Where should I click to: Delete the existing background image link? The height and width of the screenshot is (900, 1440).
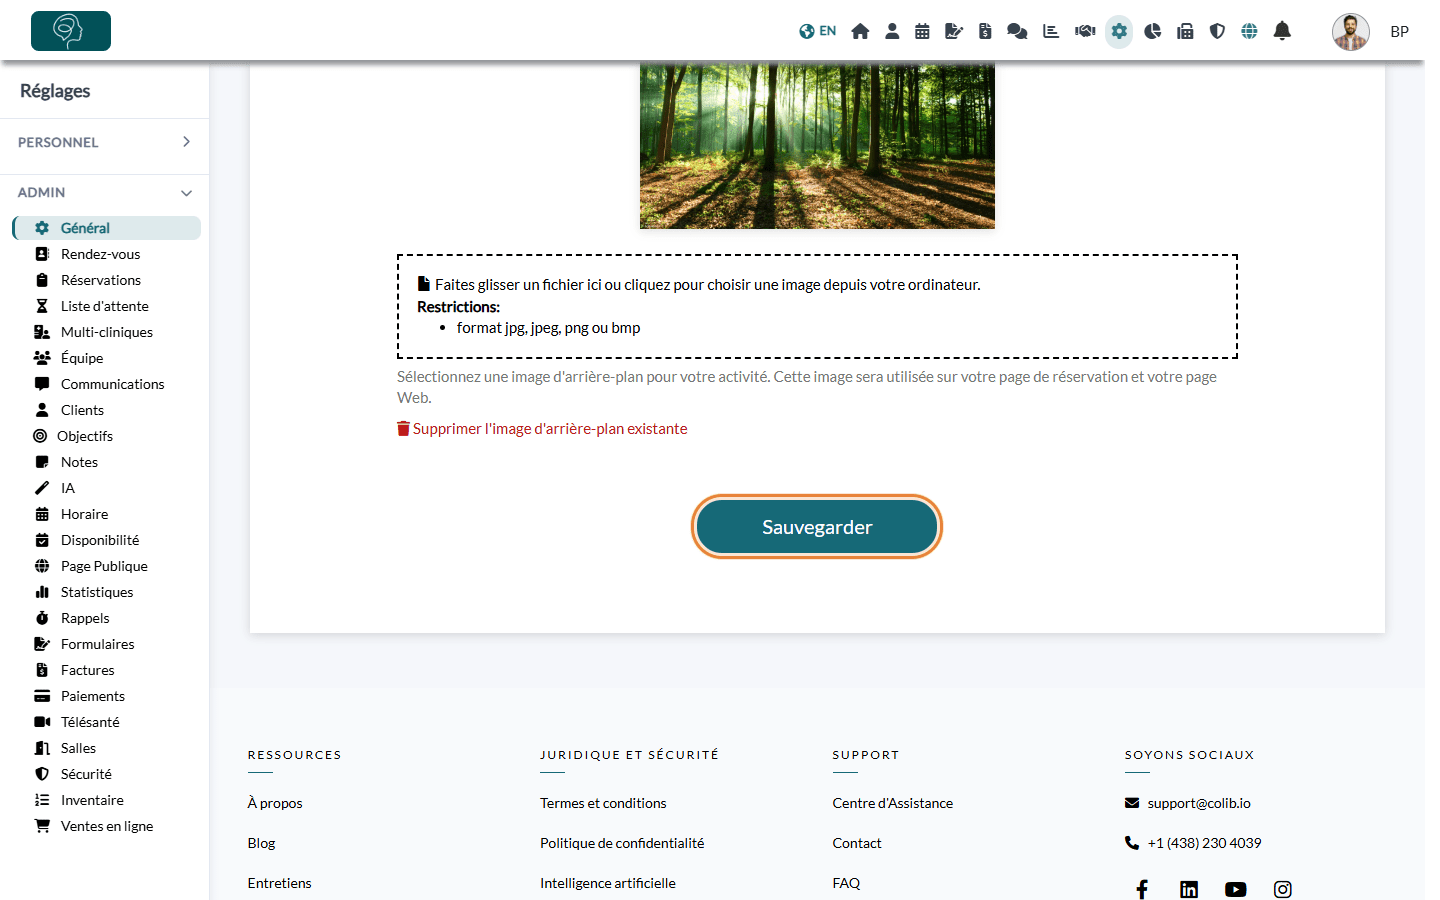click(542, 429)
